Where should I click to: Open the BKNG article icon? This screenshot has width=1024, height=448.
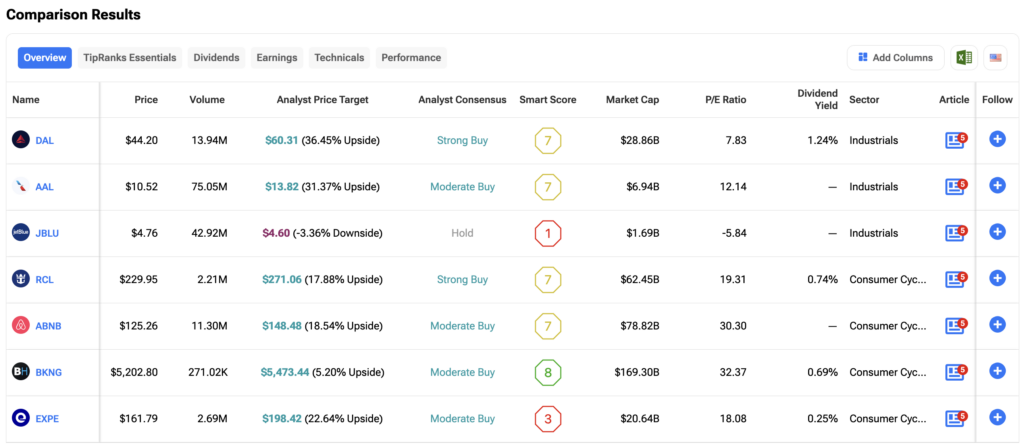pos(955,372)
